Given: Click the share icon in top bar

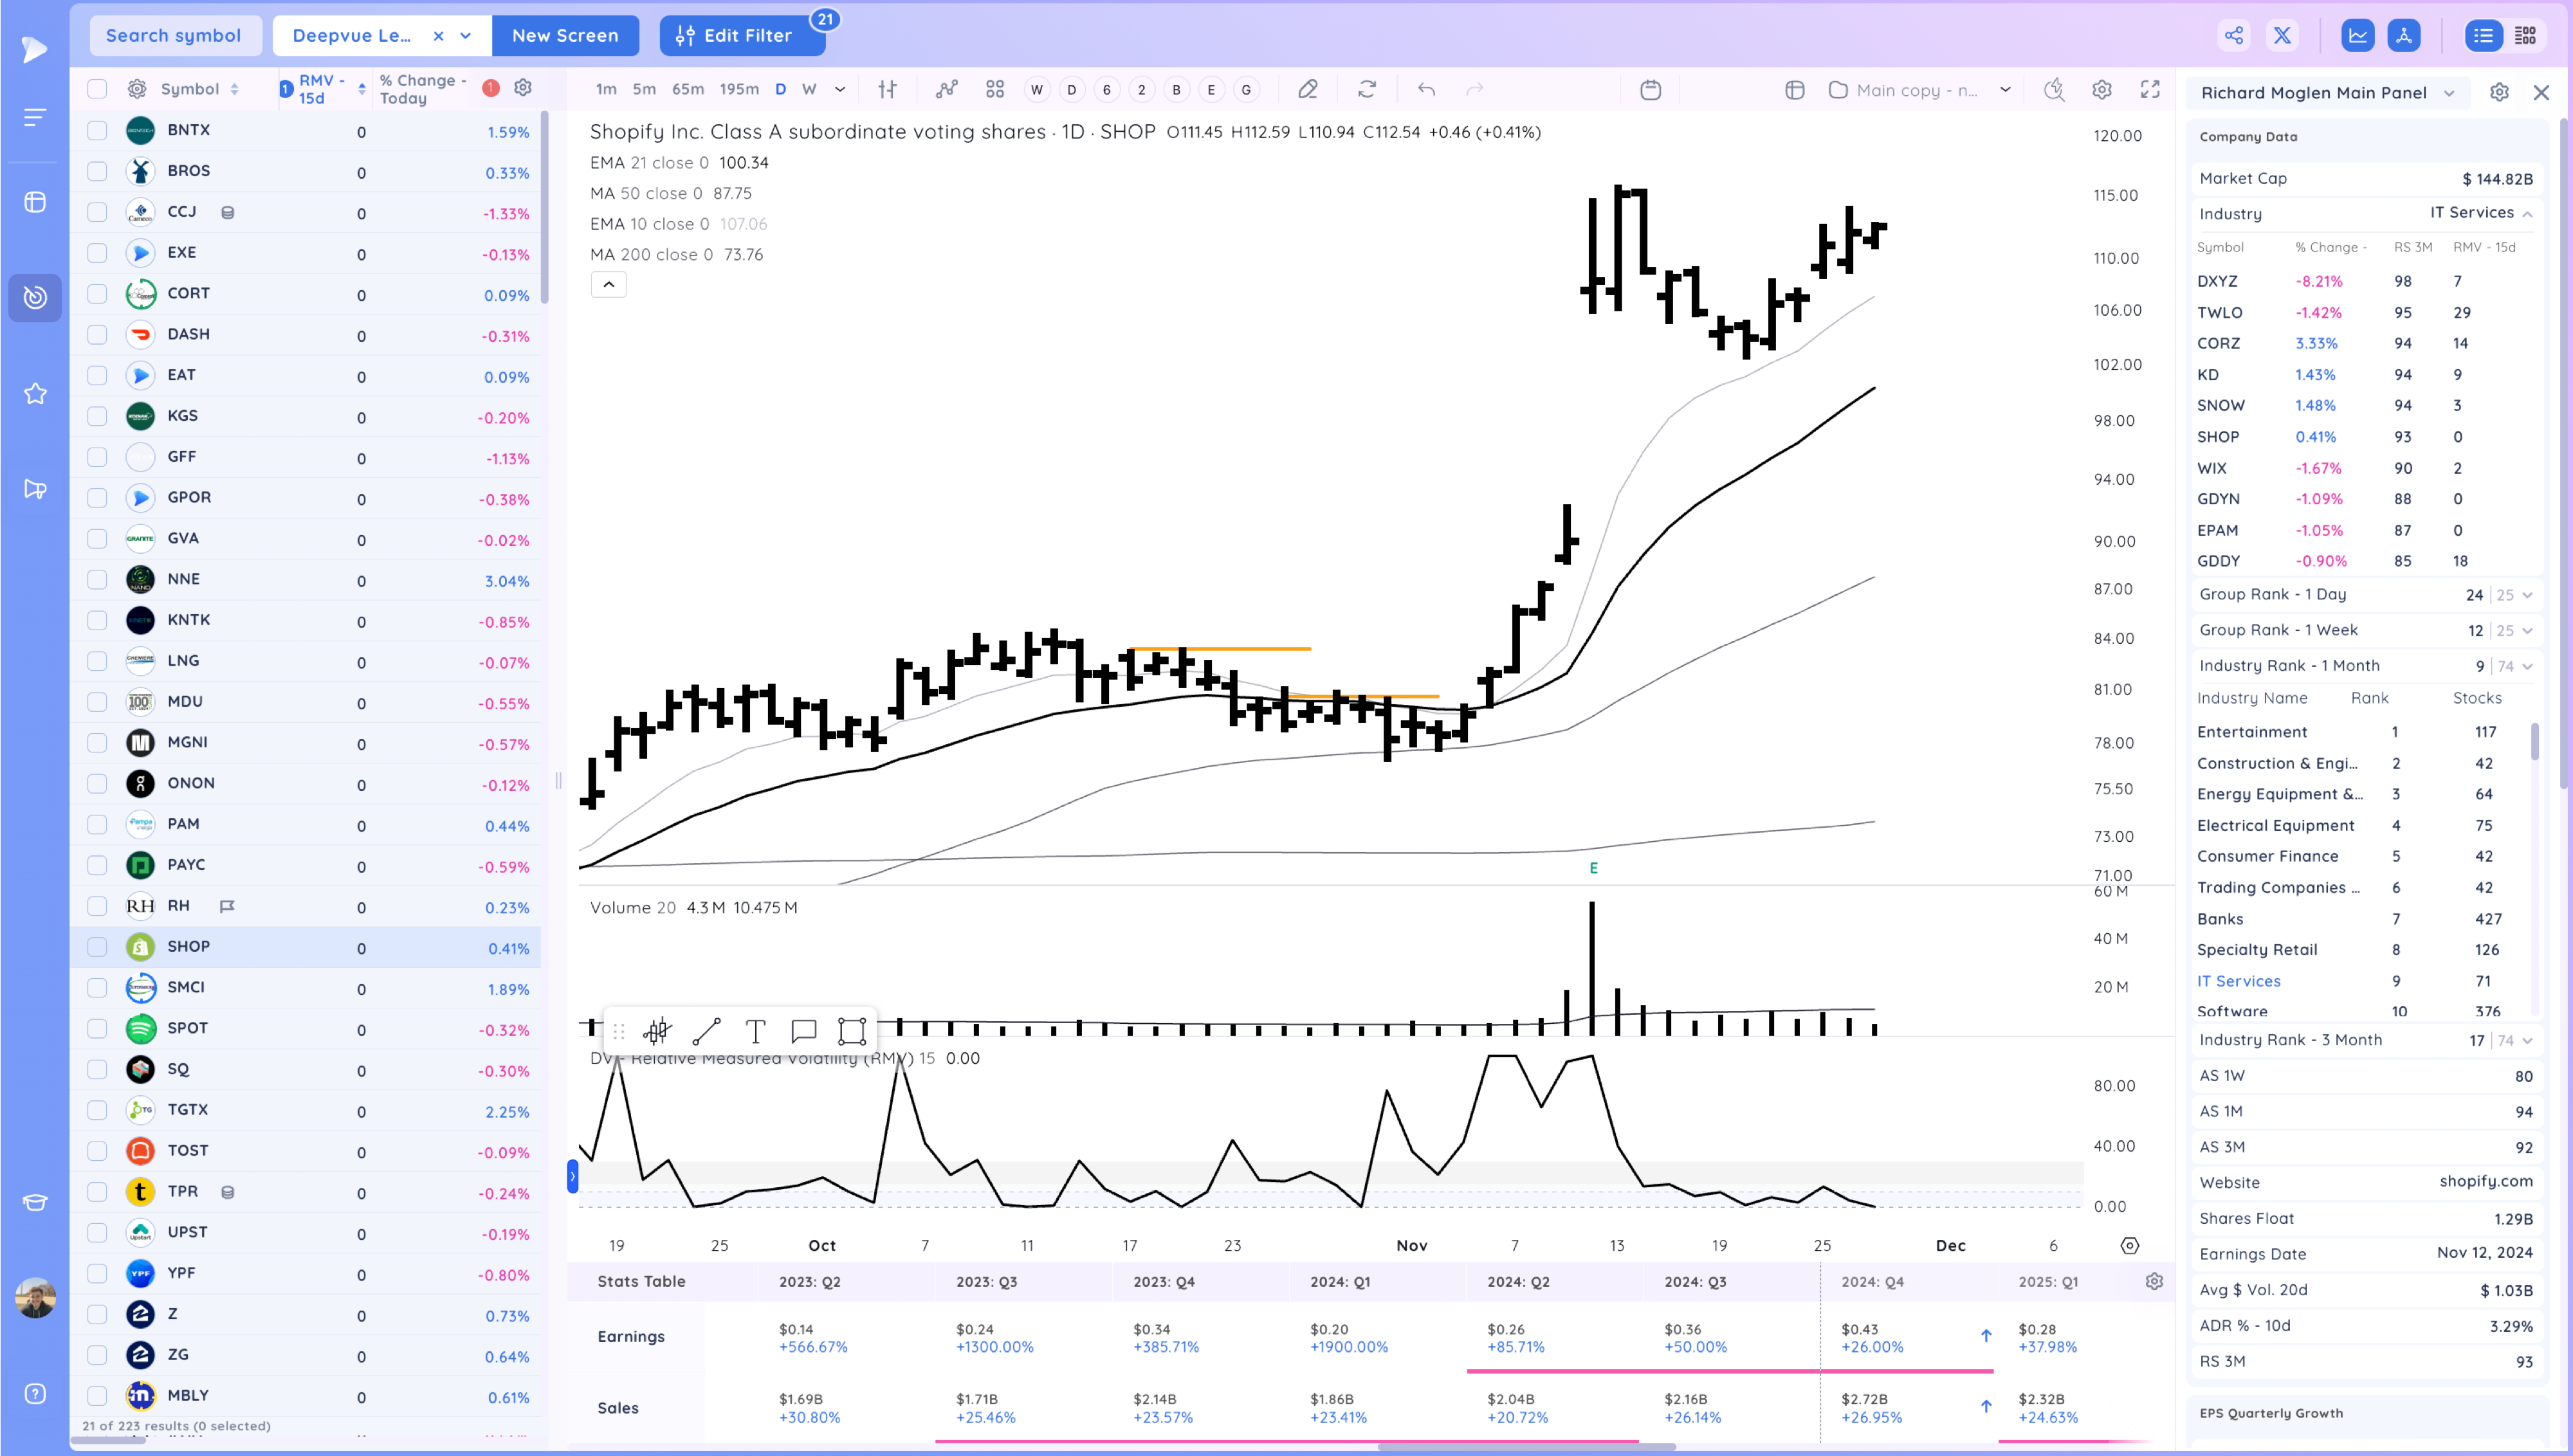Looking at the screenshot, I should click(2233, 36).
